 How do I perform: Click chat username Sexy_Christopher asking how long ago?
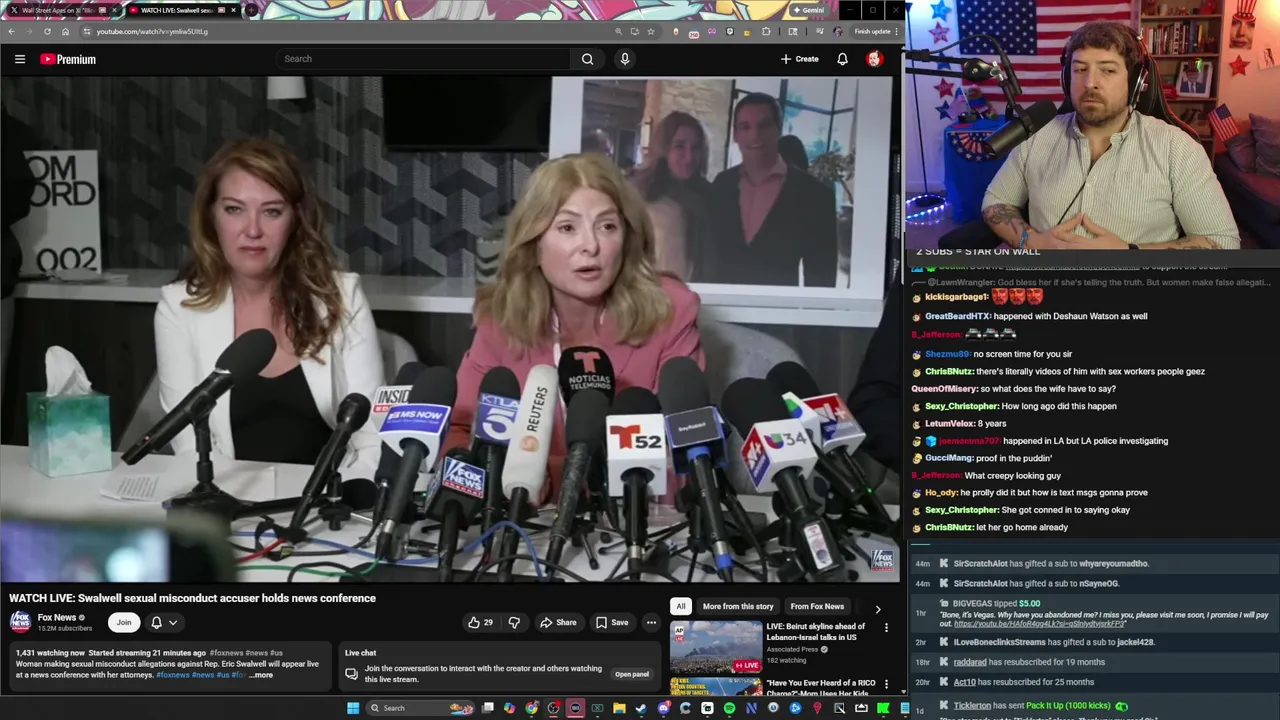[961, 406]
